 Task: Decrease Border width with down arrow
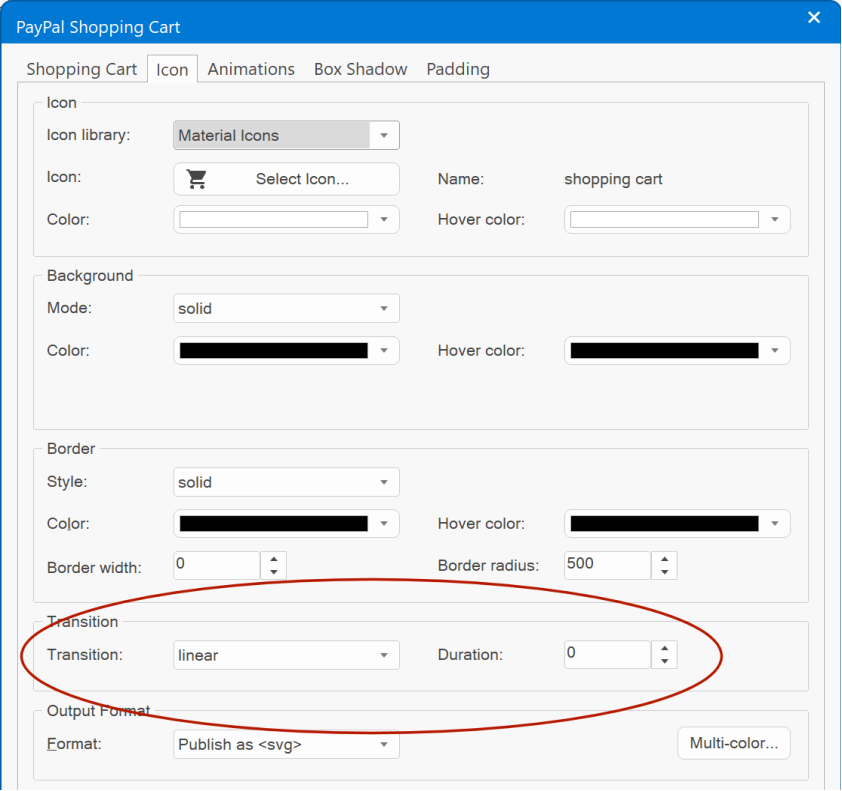[274, 572]
